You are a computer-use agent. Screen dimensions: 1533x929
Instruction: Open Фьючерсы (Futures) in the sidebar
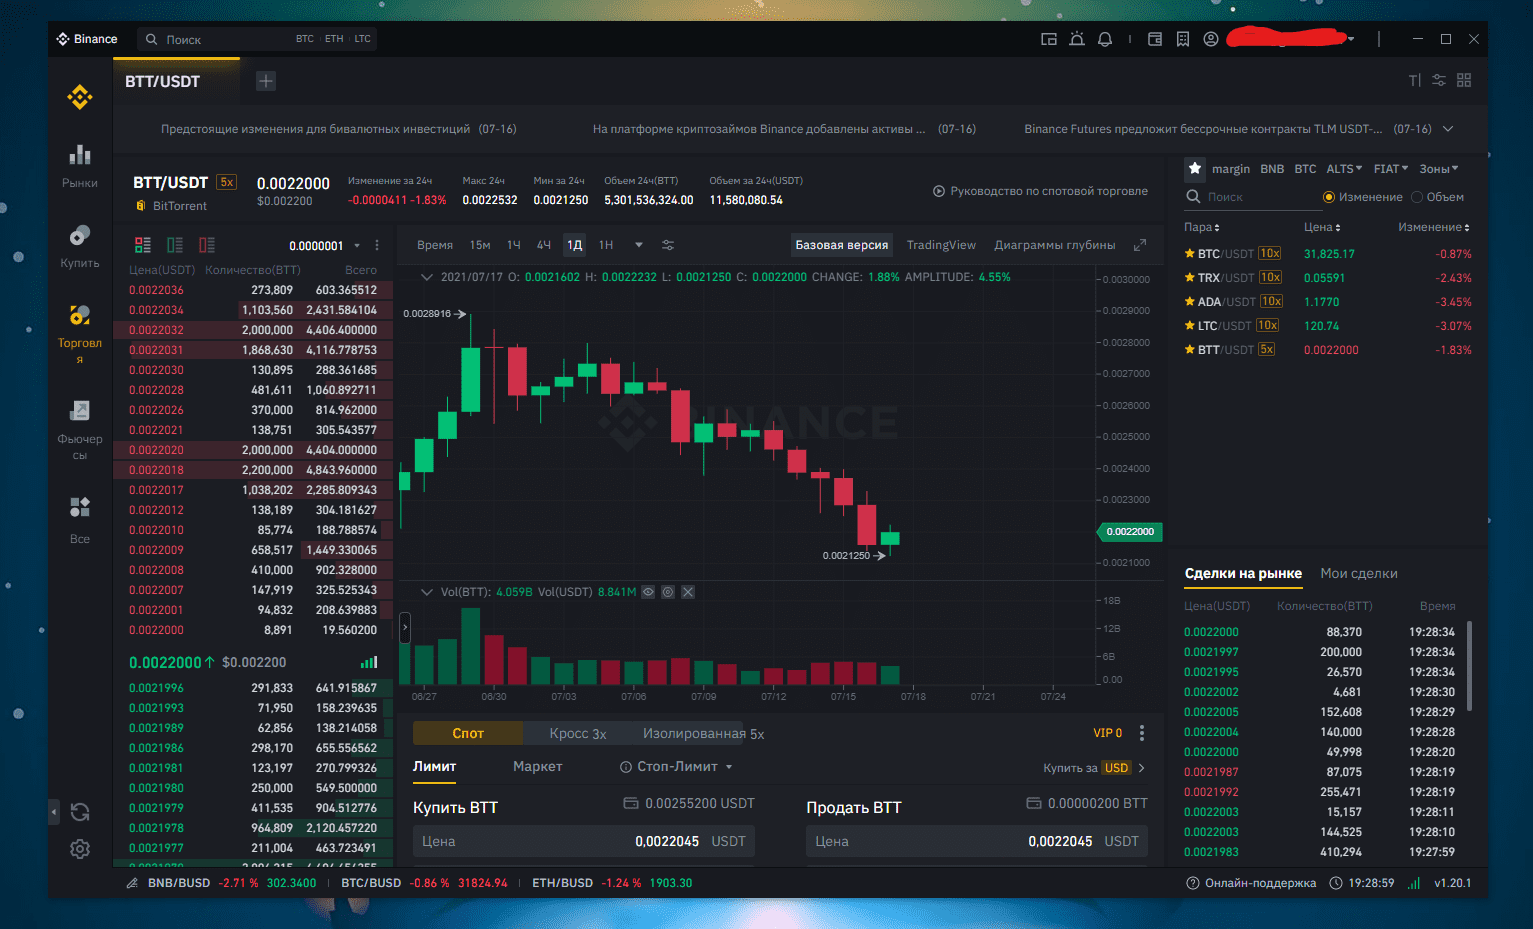[80, 430]
